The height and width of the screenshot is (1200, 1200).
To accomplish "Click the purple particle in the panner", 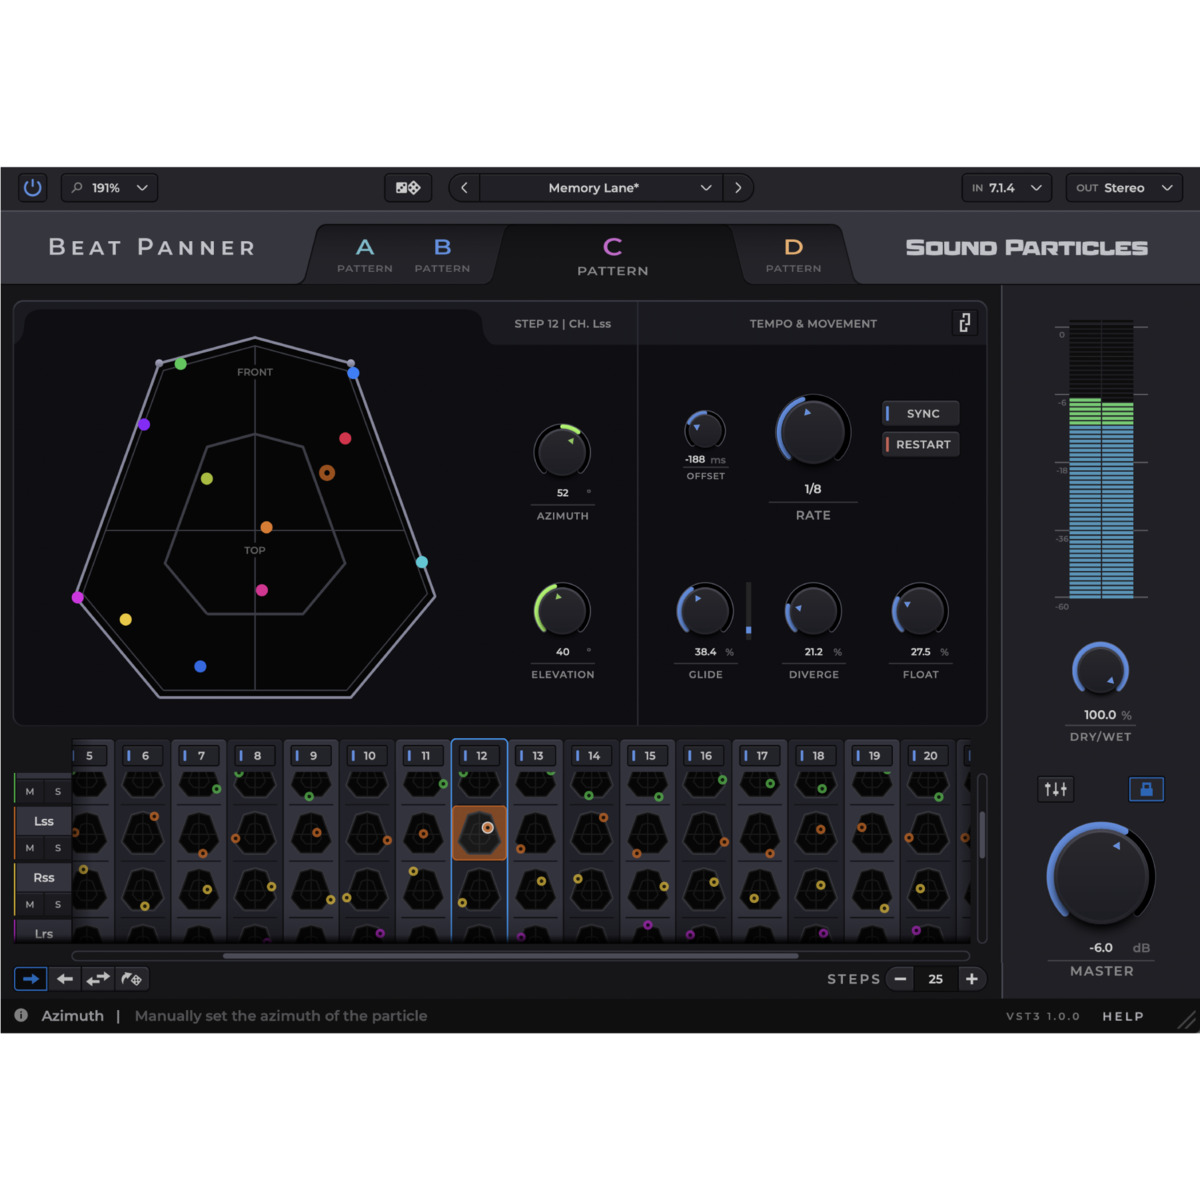I will click(144, 425).
